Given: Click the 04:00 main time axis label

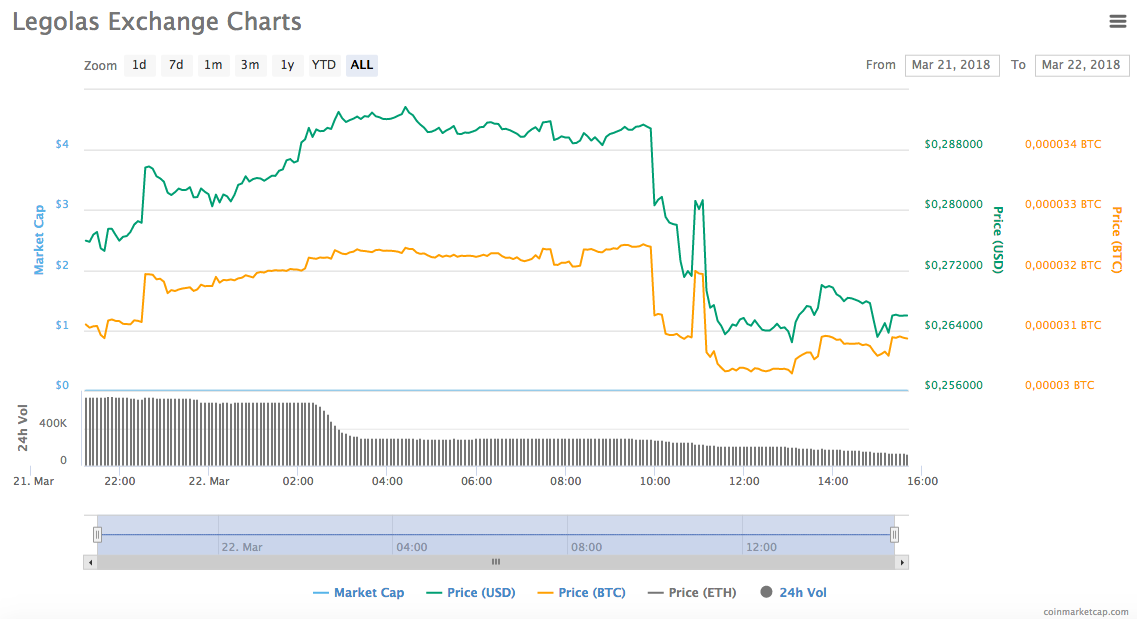Looking at the screenshot, I should click(x=387, y=481).
